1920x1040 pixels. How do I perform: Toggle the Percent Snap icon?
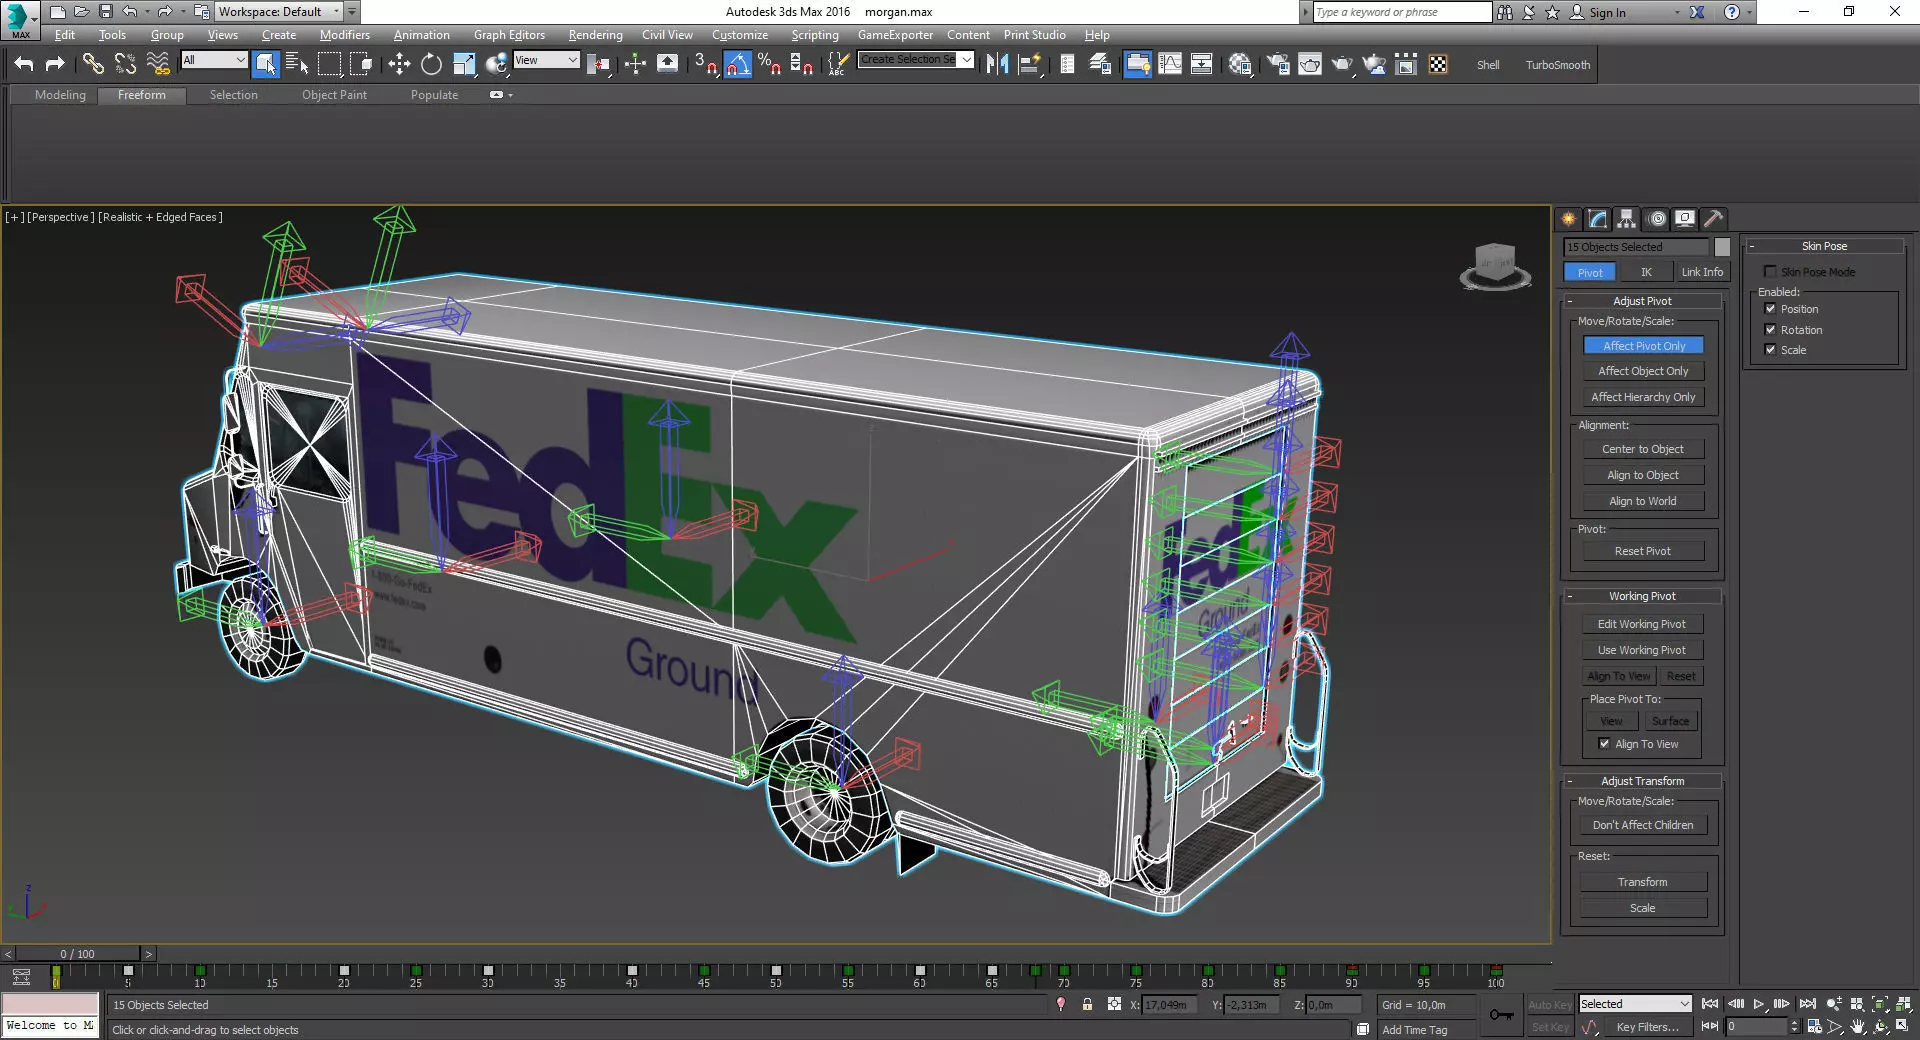tap(769, 64)
